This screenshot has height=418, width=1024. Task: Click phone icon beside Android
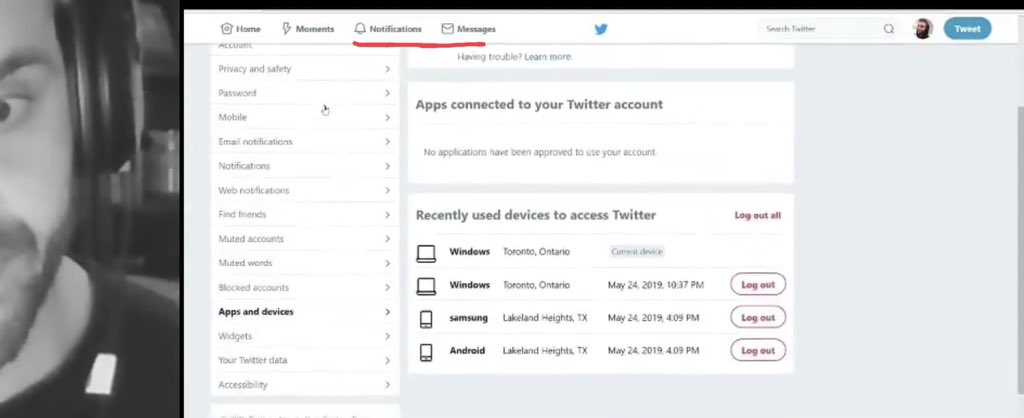[x=426, y=352]
